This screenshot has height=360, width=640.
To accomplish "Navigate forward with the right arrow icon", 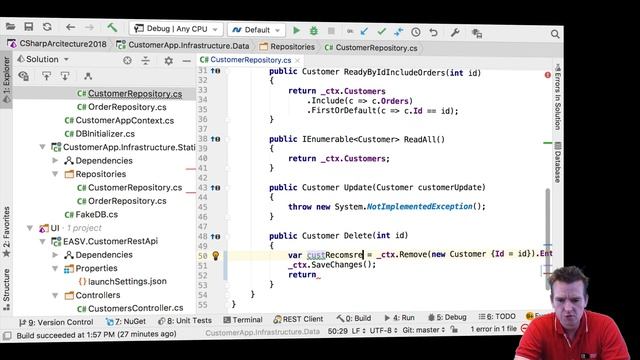I will coord(89,27).
